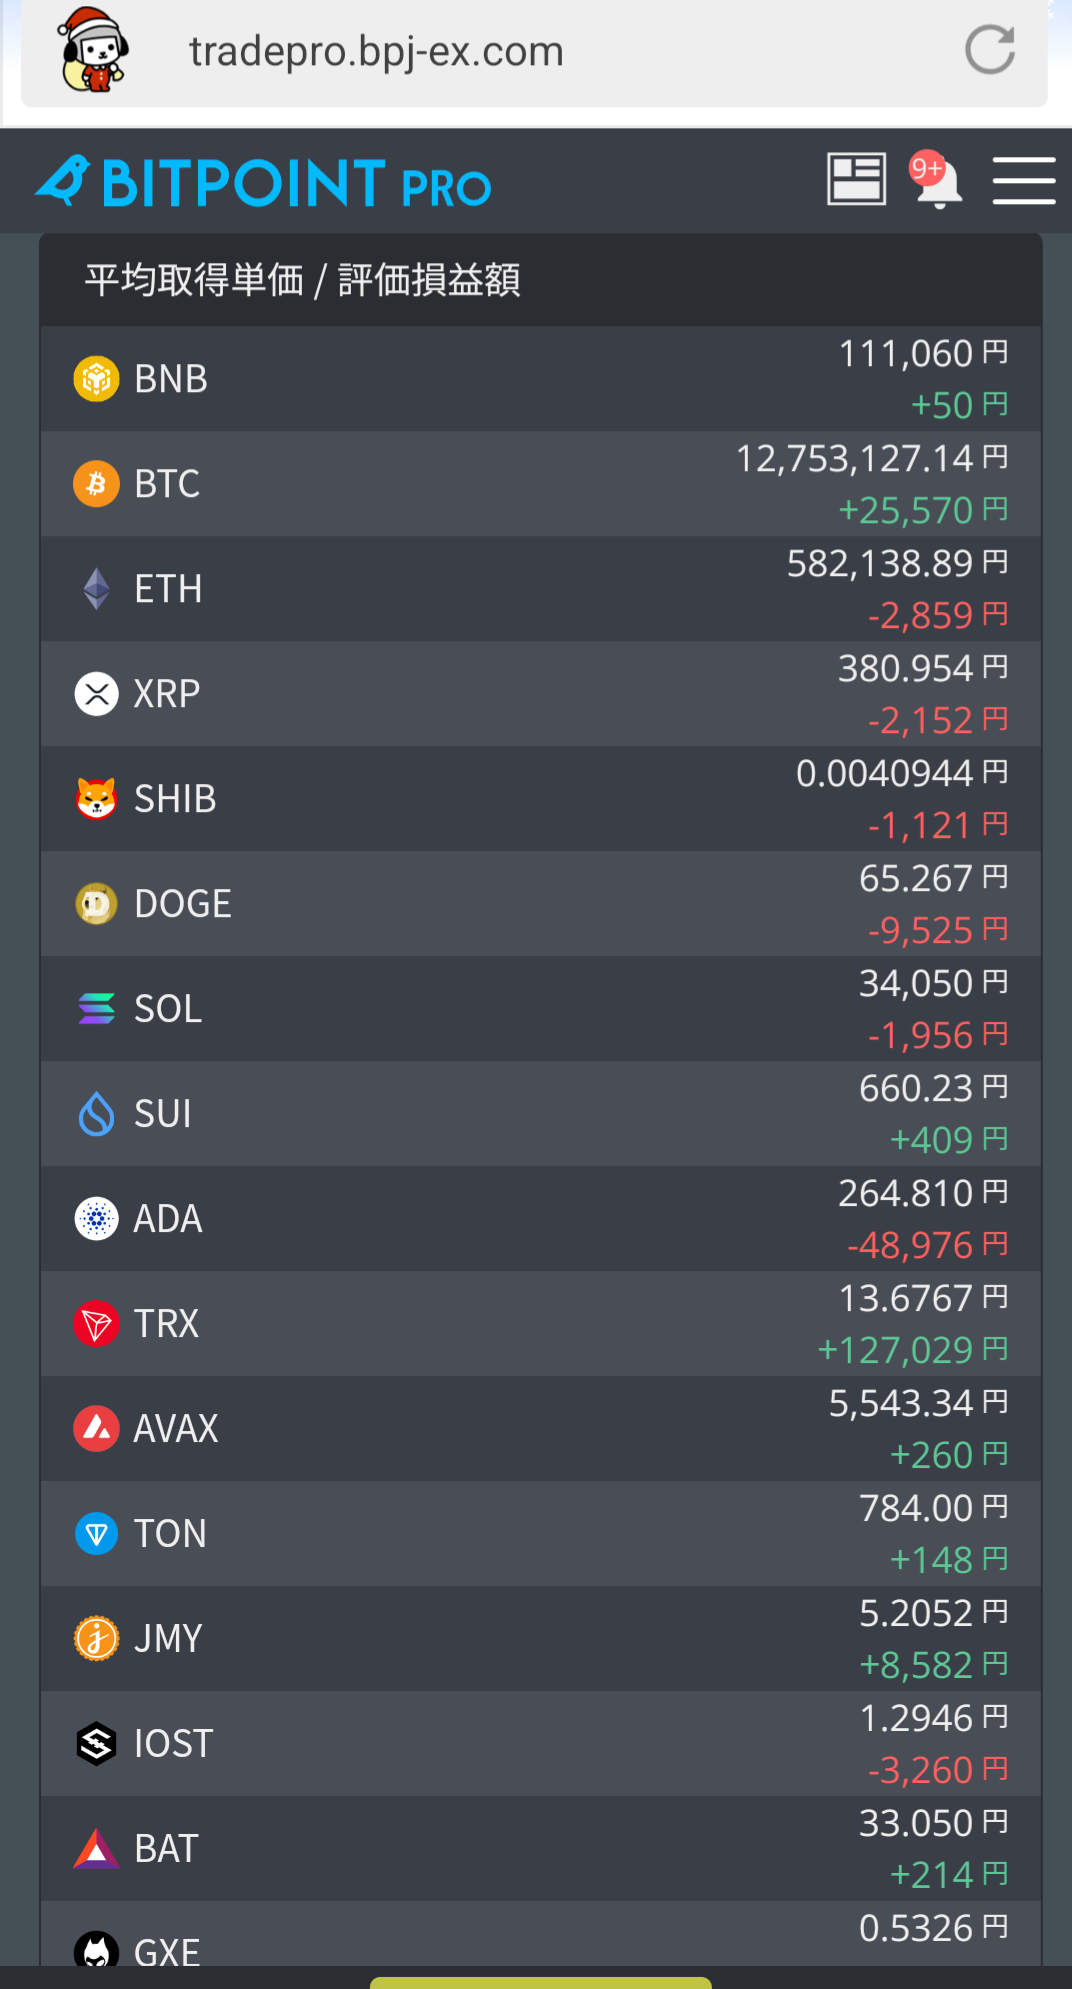Click the BITPOINT PRO logo
The image size is (1072, 1989).
point(264,182)
